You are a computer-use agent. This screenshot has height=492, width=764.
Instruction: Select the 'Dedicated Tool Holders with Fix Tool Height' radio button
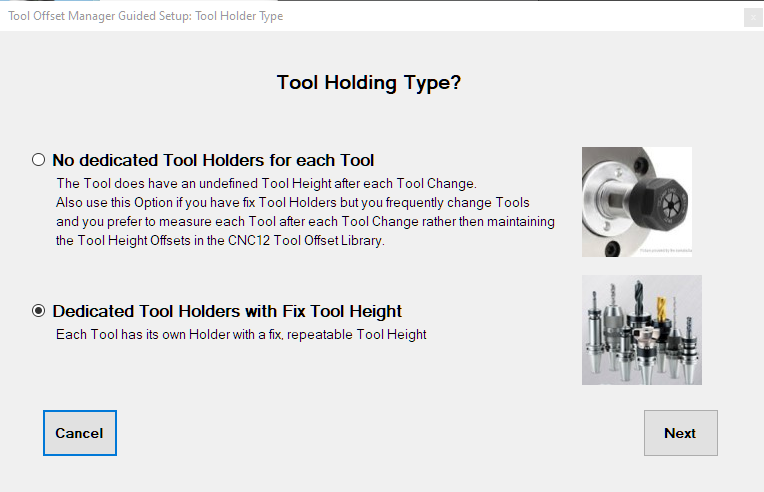(38, 311)
